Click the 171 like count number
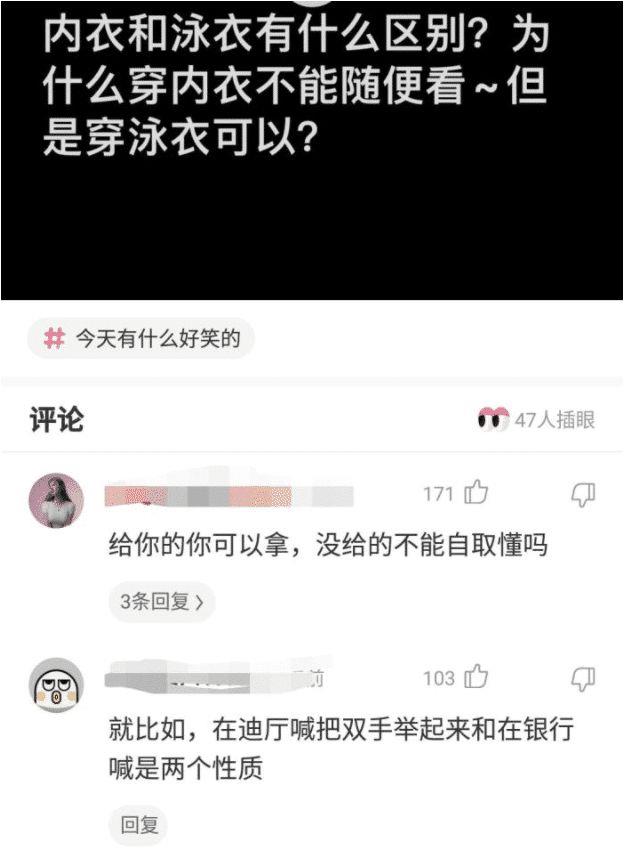The image size is (639, 855). pos(439,495)
